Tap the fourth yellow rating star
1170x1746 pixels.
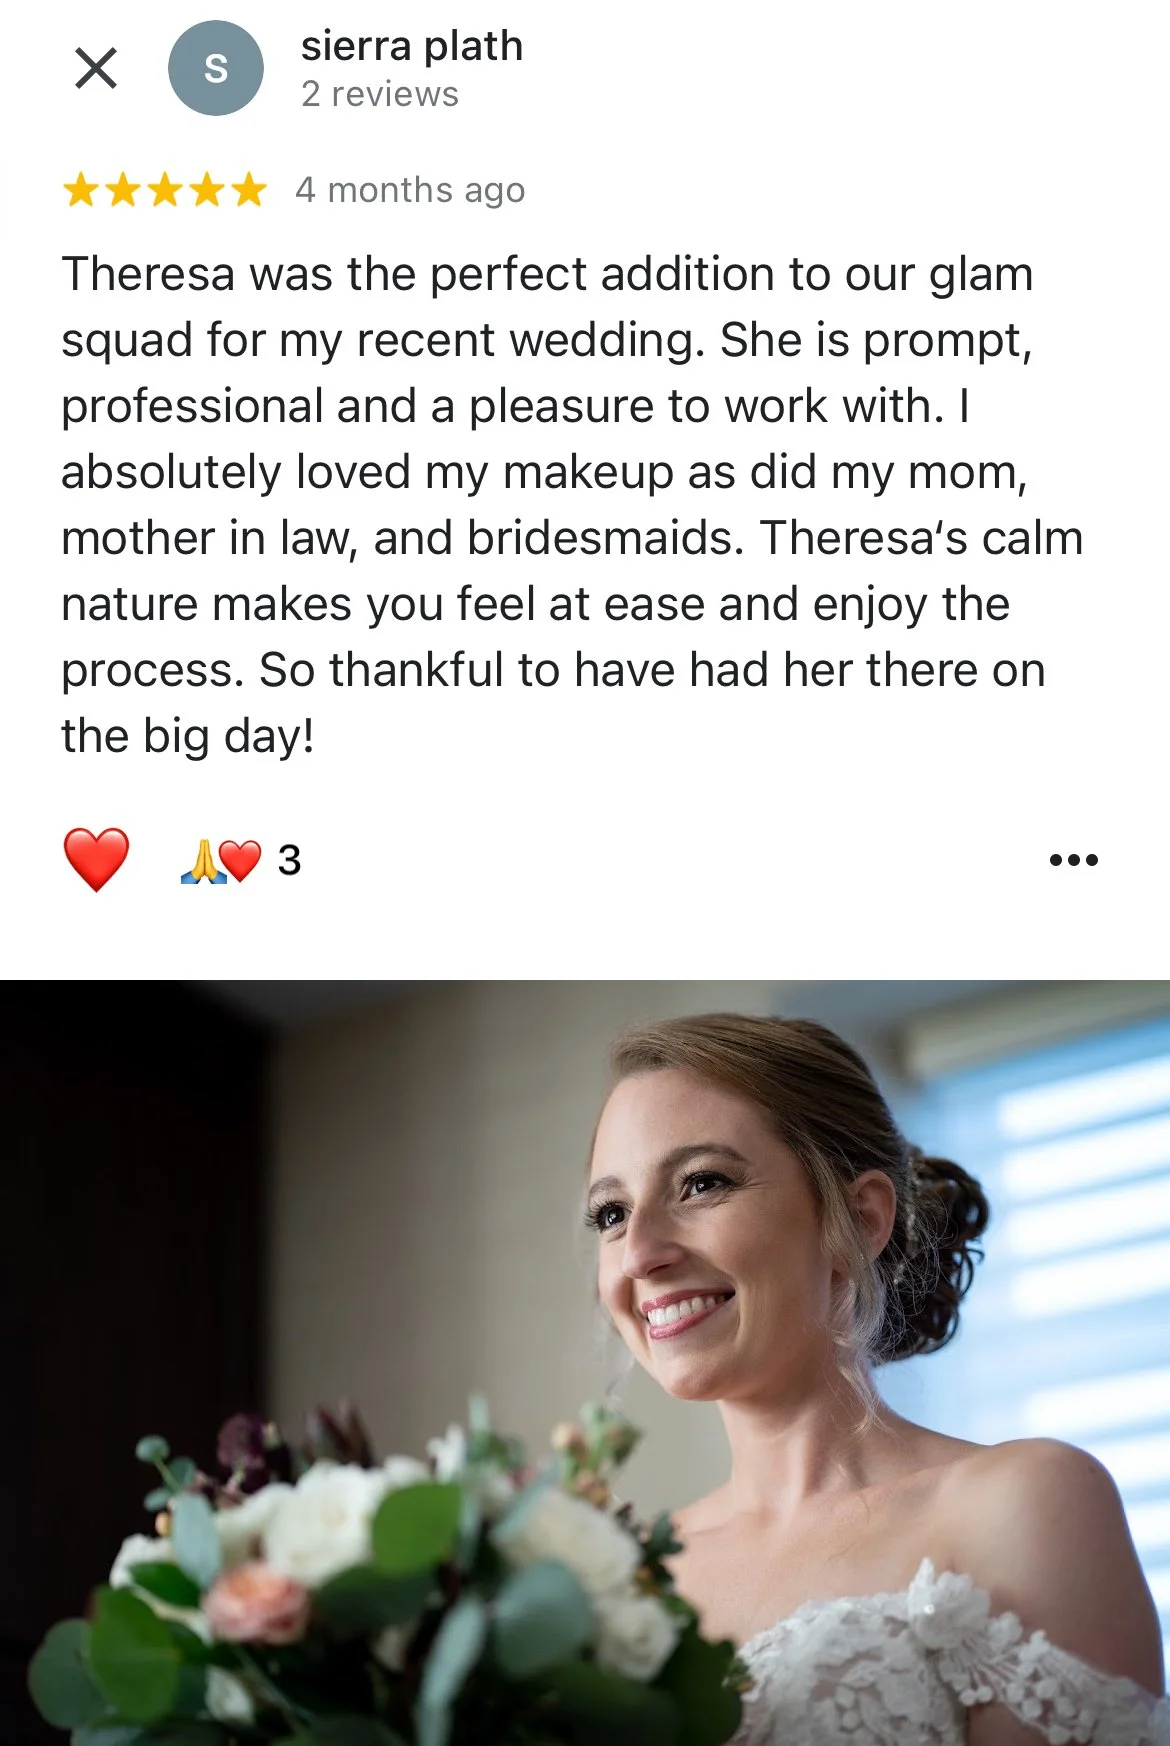click(x=206, y=189)
